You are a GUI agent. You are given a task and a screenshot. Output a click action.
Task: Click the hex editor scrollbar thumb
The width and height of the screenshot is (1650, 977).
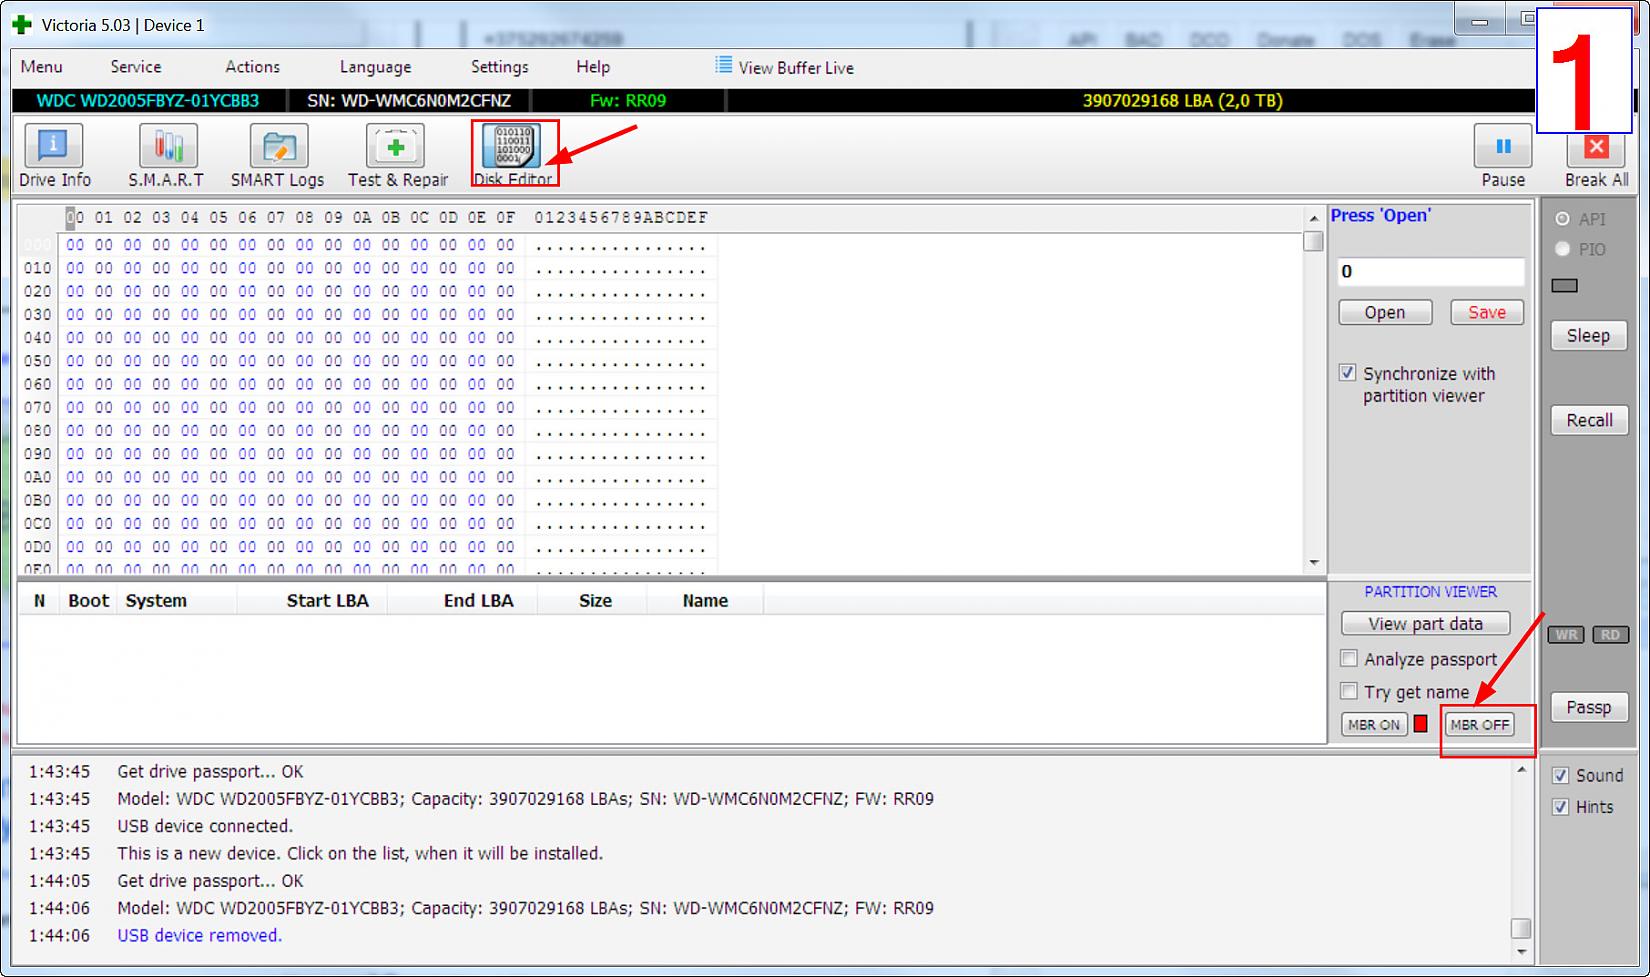coord(1314,241)
